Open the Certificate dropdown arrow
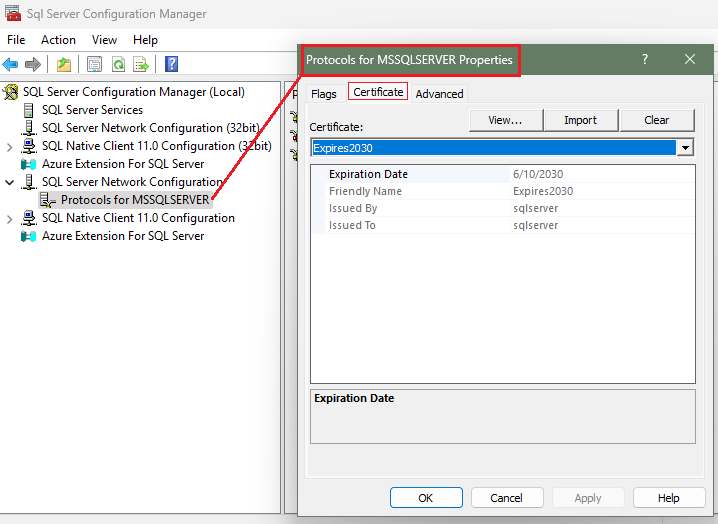718x524 pixels. pyautogui.click(x=685, y=148)
